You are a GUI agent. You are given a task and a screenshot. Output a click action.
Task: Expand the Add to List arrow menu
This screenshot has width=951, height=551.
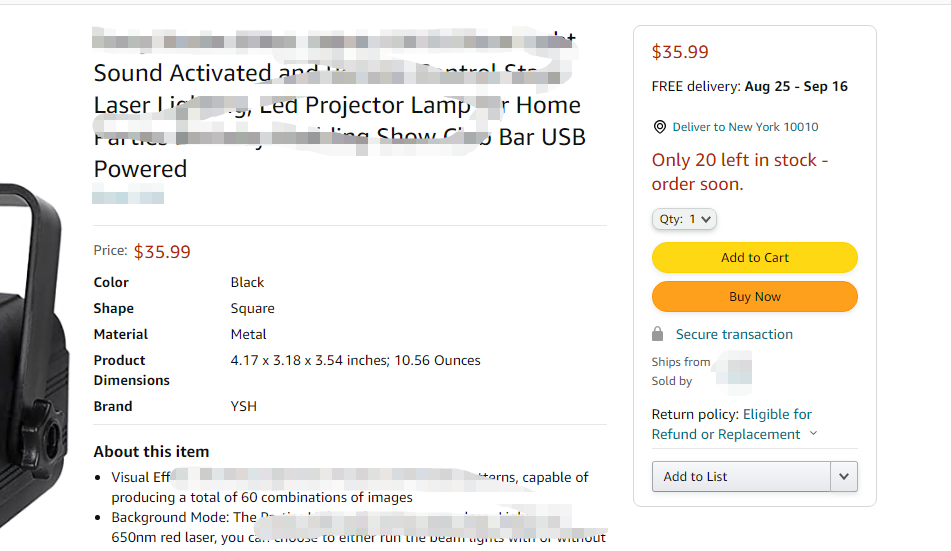point(844,477)
